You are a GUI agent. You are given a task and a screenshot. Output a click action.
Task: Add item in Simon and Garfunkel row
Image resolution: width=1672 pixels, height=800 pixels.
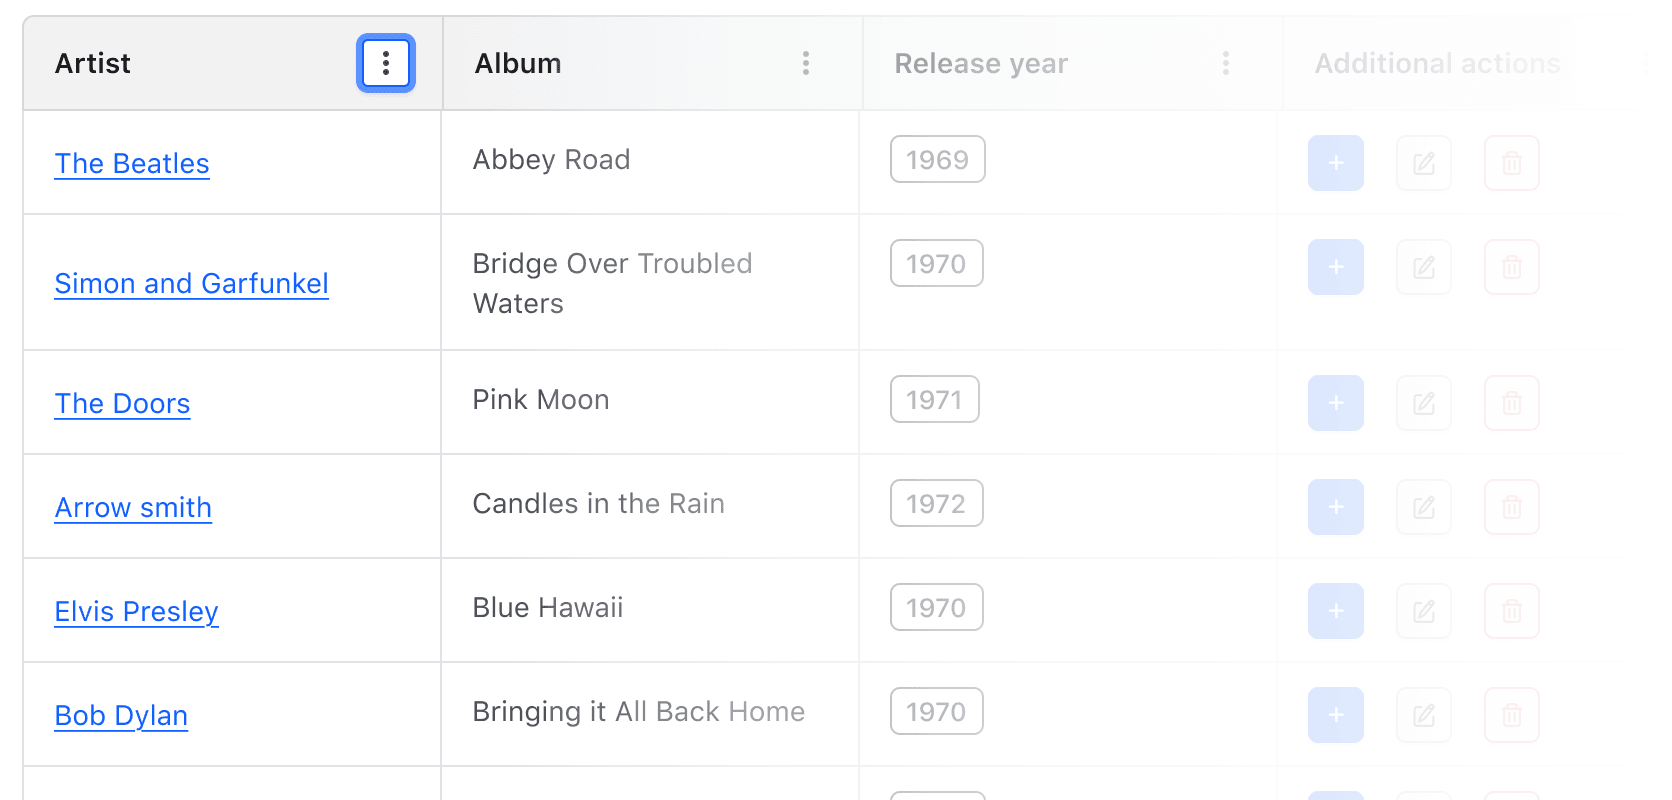click(1335, 267)
